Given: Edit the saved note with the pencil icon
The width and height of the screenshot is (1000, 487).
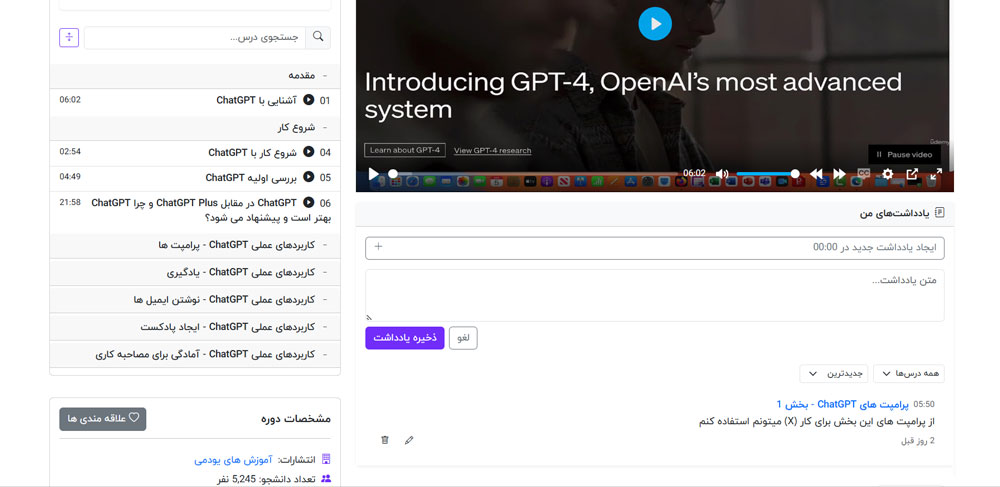Looking at the screenshot, I should [x=409, y=440].
